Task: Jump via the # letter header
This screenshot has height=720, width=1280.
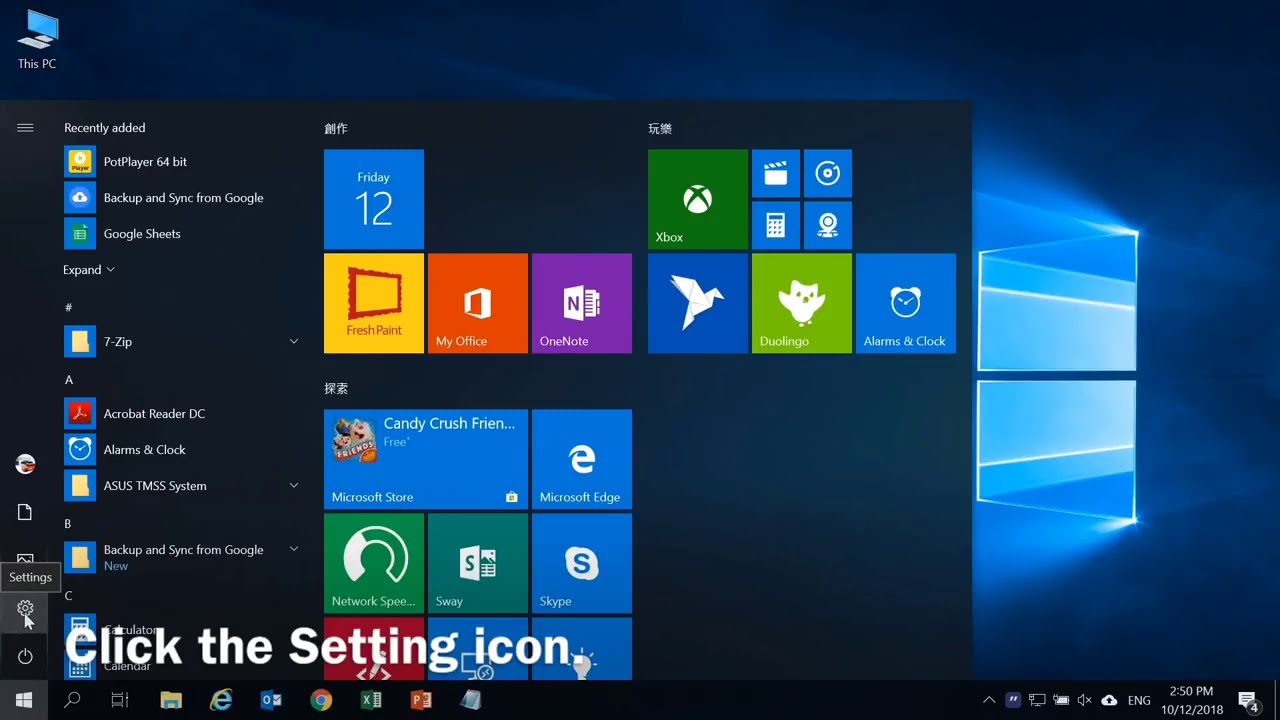Action: [69, 308]
